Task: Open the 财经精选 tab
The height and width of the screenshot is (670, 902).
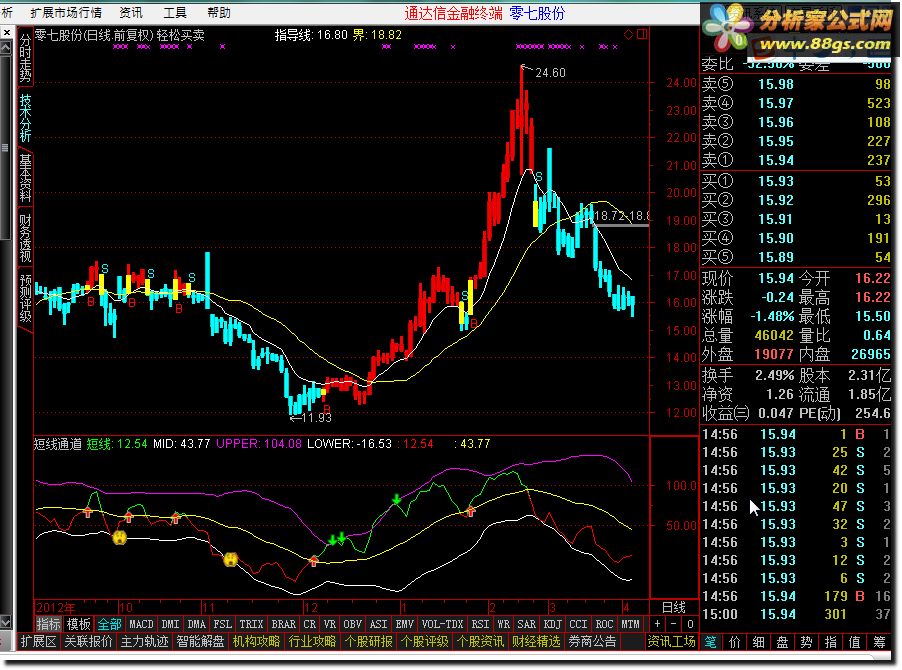Action: click(536, 641)
